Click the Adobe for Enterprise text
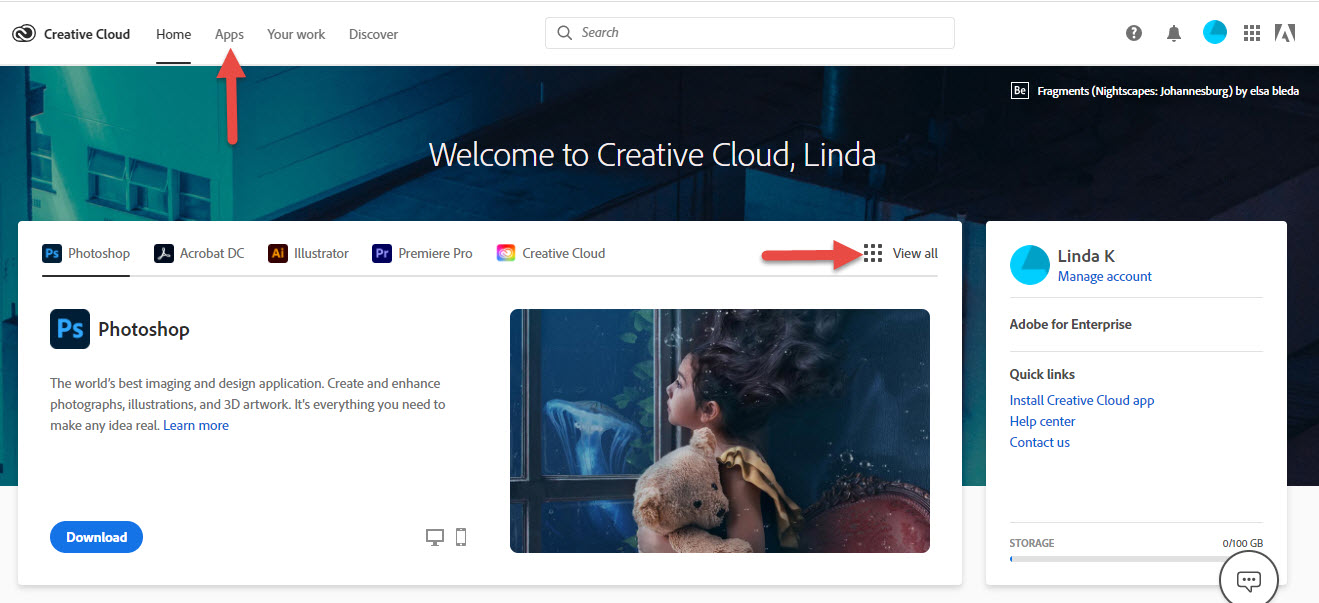Screen dimensions: 1319x603 pos(1071,324)
